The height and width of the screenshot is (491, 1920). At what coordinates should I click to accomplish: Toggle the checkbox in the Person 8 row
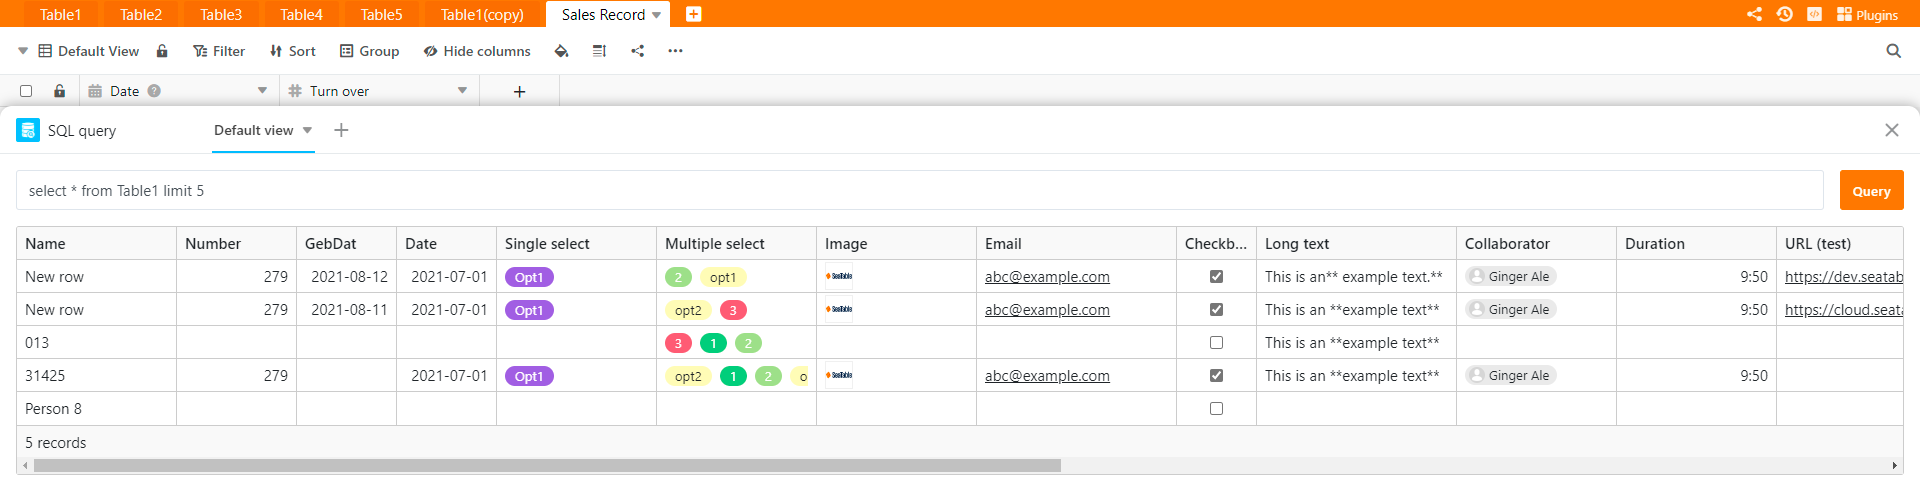1216,409
